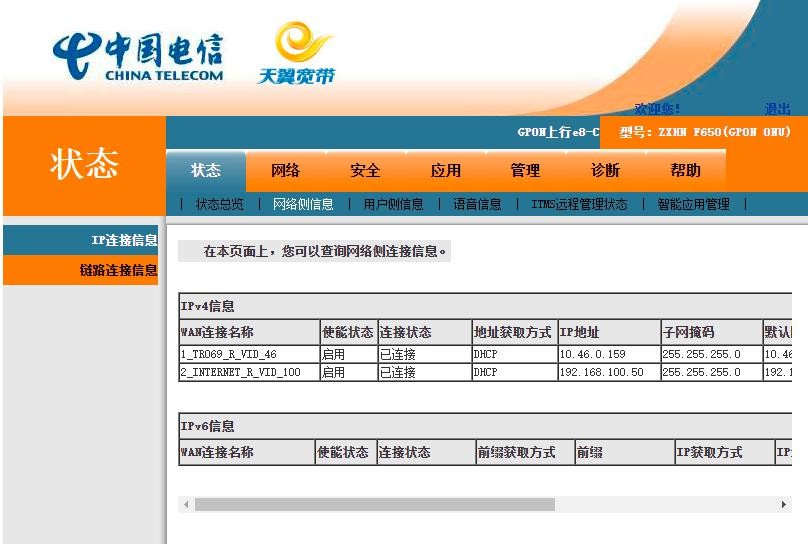Click the horizontal scrollbar left arrow

point(186,505)
